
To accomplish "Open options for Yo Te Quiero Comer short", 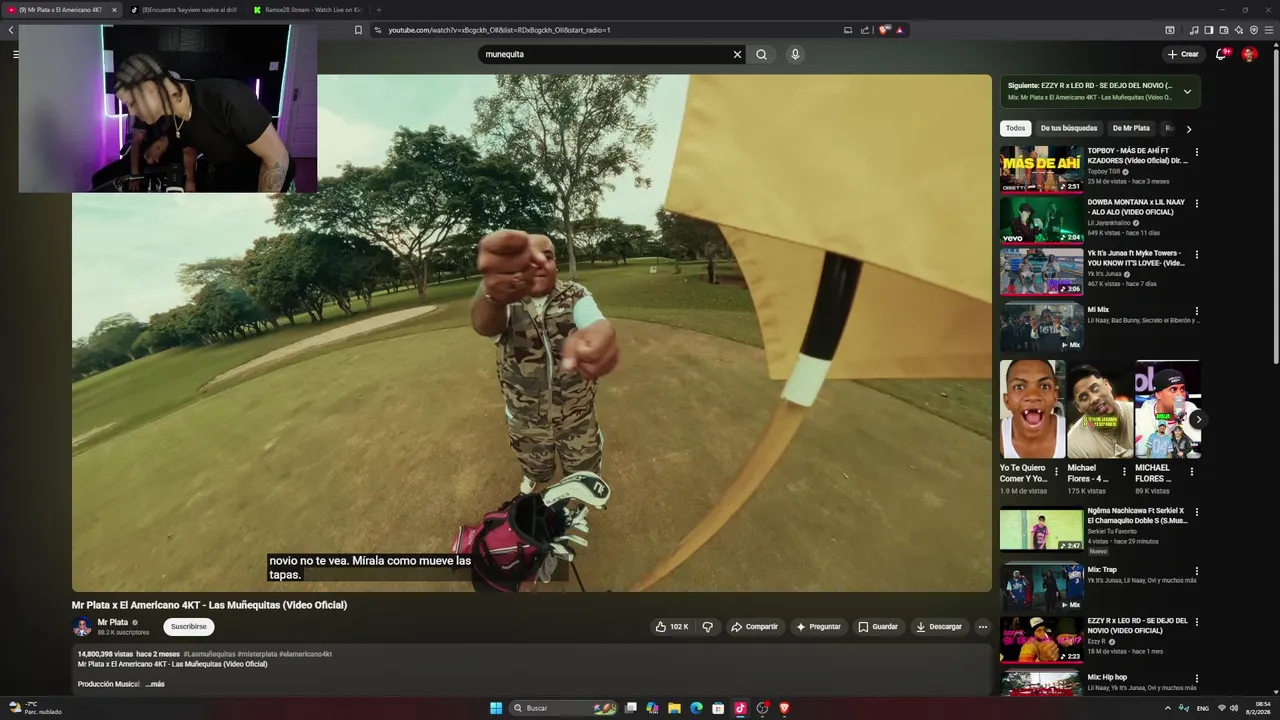I will (x=1056, y=471).
